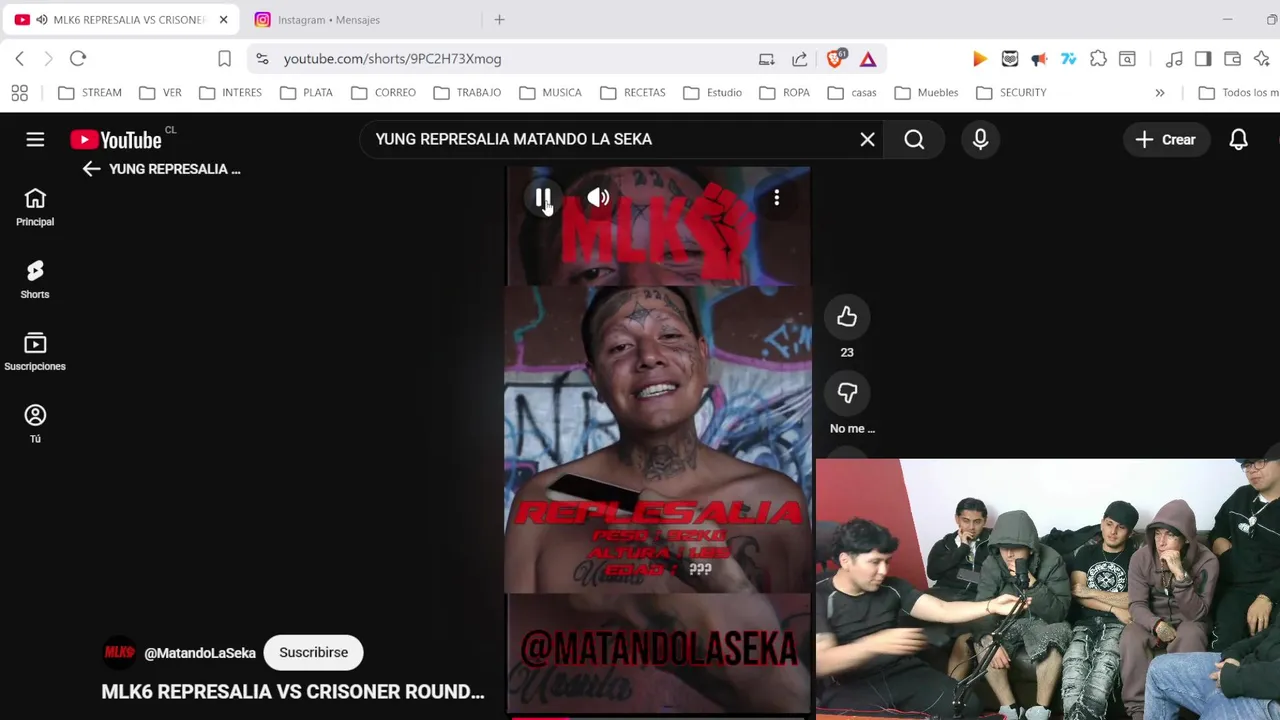This screenshot has width=1280, height=720.
Task: Open the apps grid icon in bookmarks bar
Action: (20, 93)
